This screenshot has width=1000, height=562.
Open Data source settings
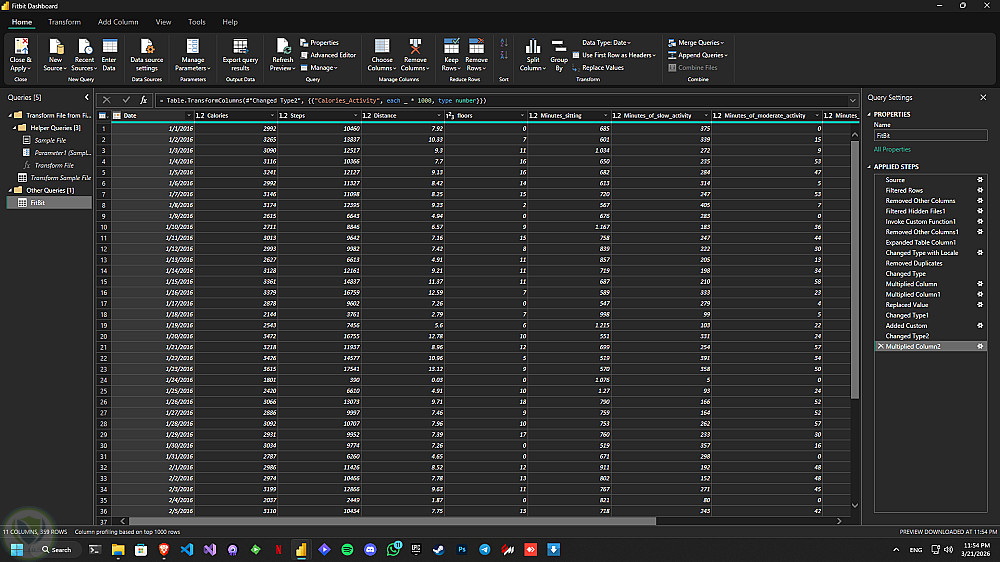(x=147, y=47)
